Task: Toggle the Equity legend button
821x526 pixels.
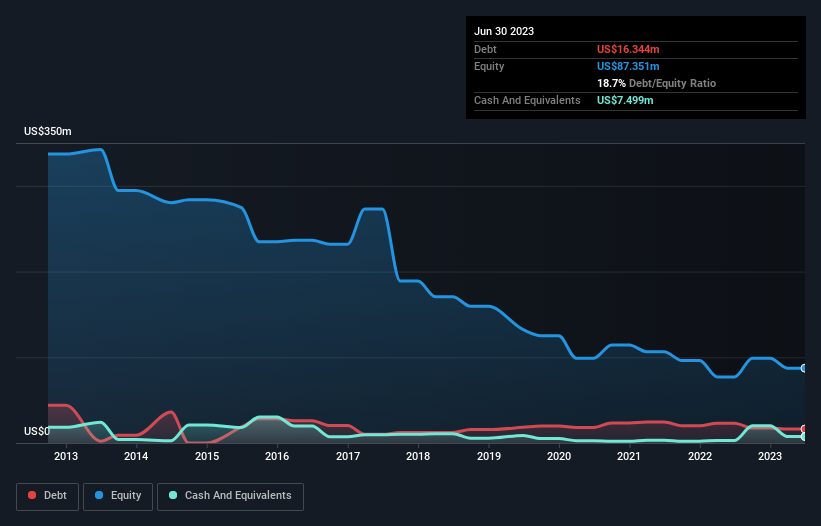Action: click(x=118, y=496)
